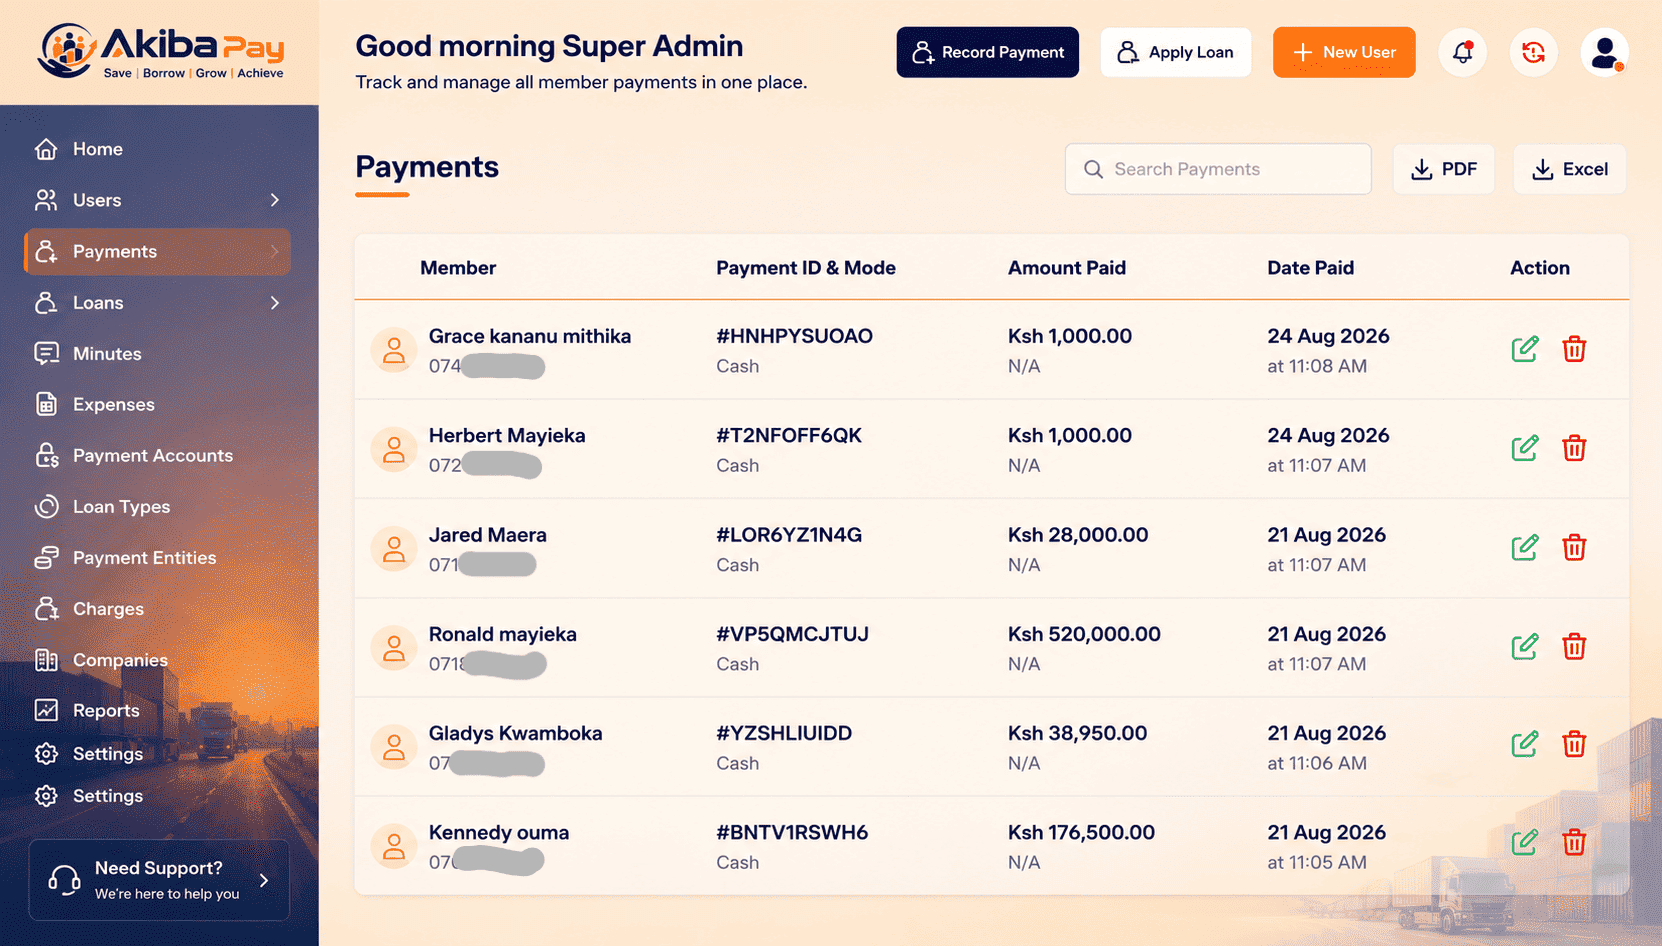Click the Akiba Pay logo
The width and height of the screenshot is (1662, 946).
point(161,51)
